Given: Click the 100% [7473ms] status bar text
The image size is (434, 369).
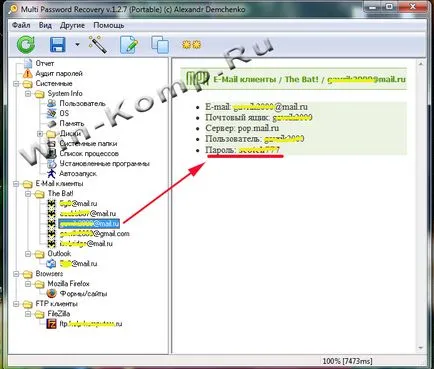Looking at the screenshot, I should click(x=347, y=361).
